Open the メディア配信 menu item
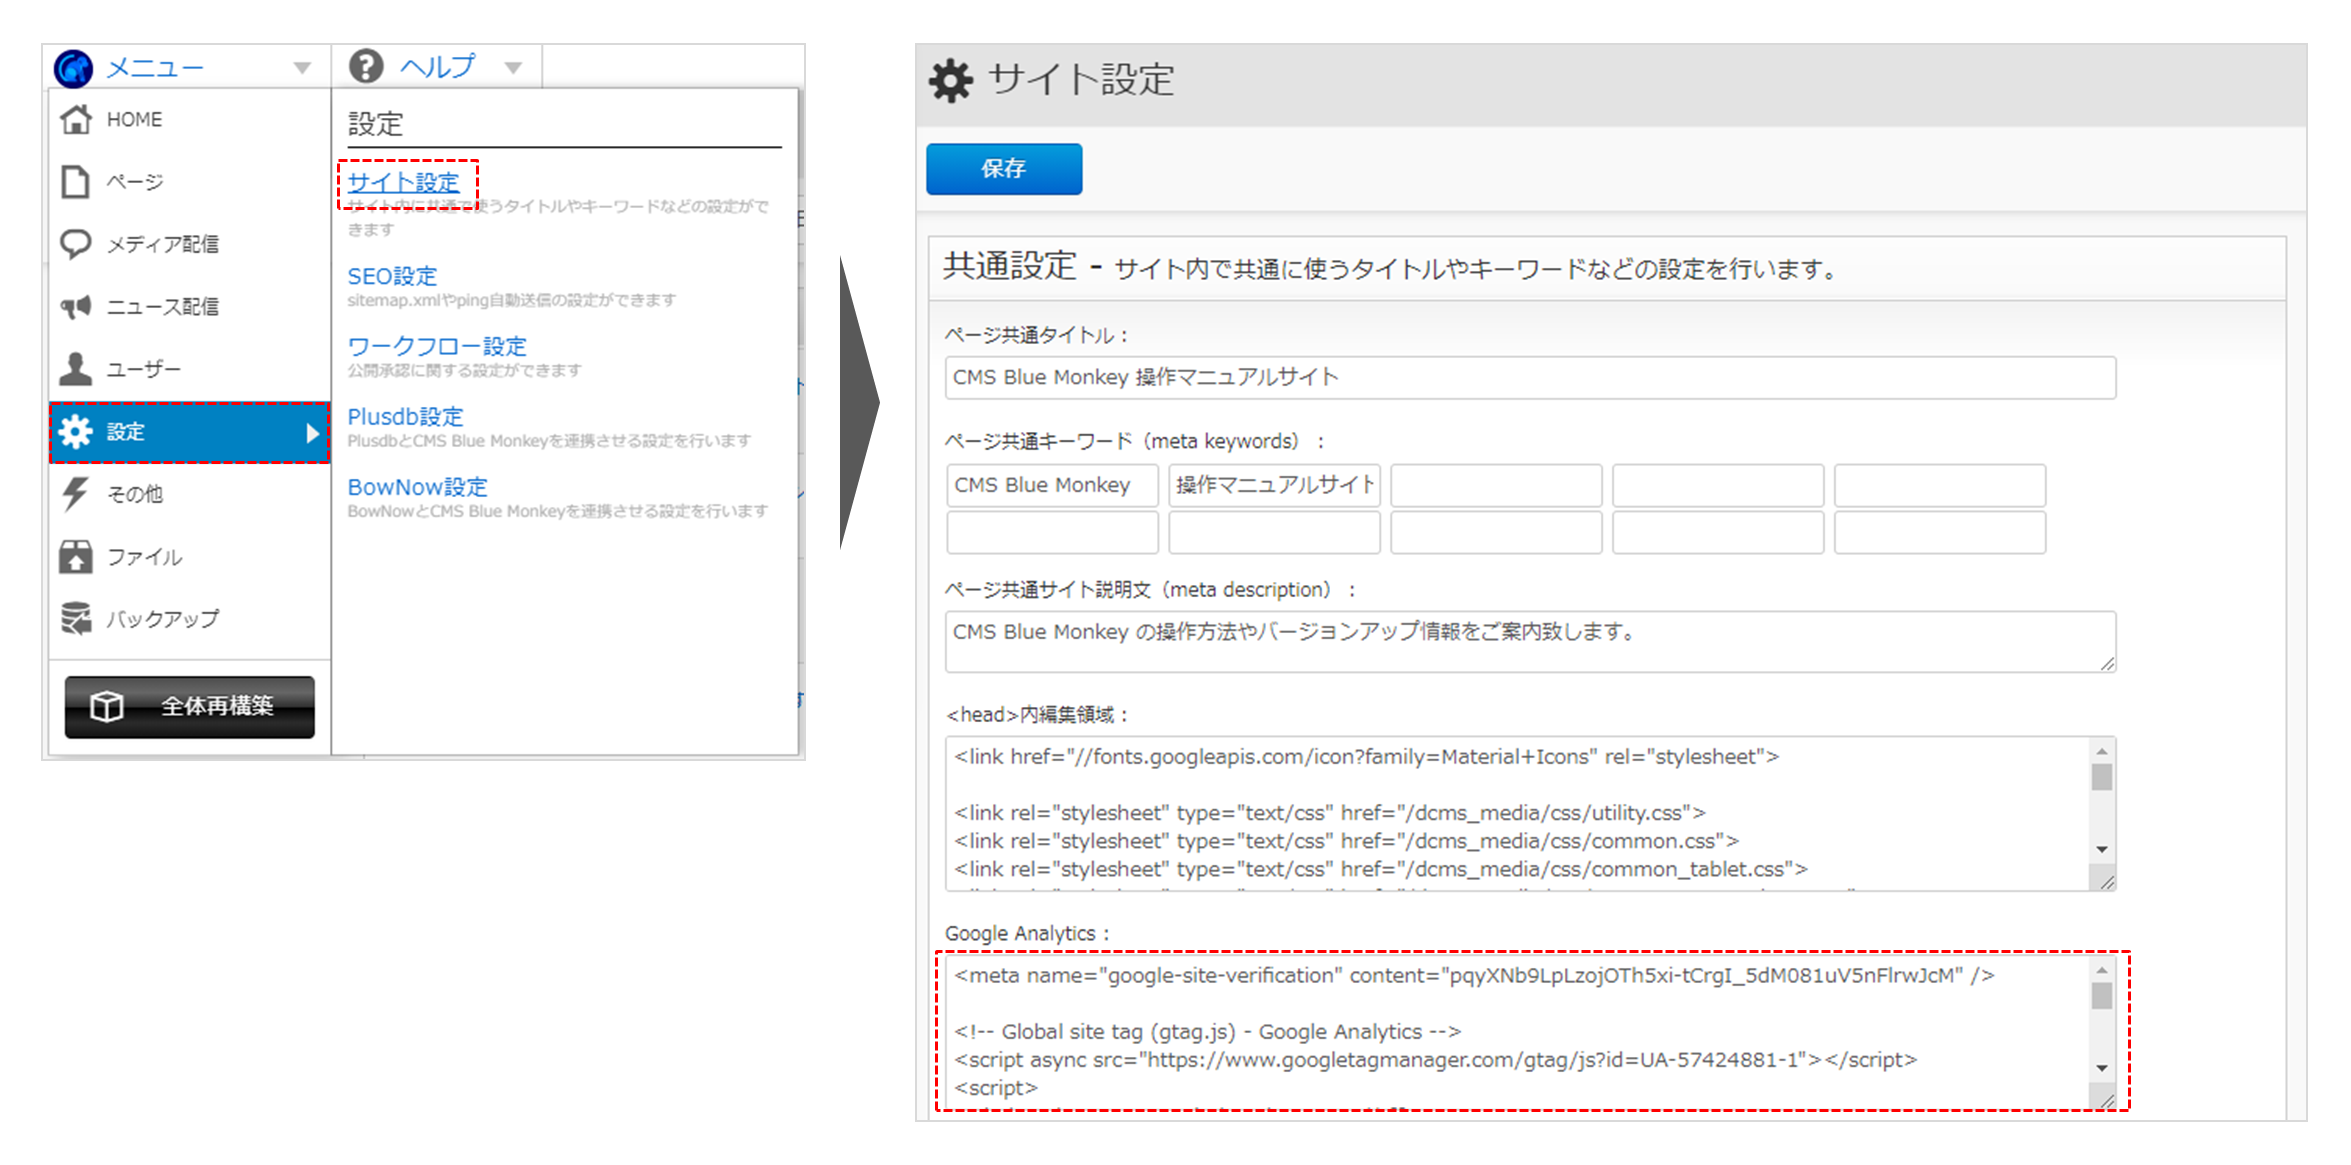This screenshot has height=1165, width=2351. pyautogui.click(x=190, y=244)
